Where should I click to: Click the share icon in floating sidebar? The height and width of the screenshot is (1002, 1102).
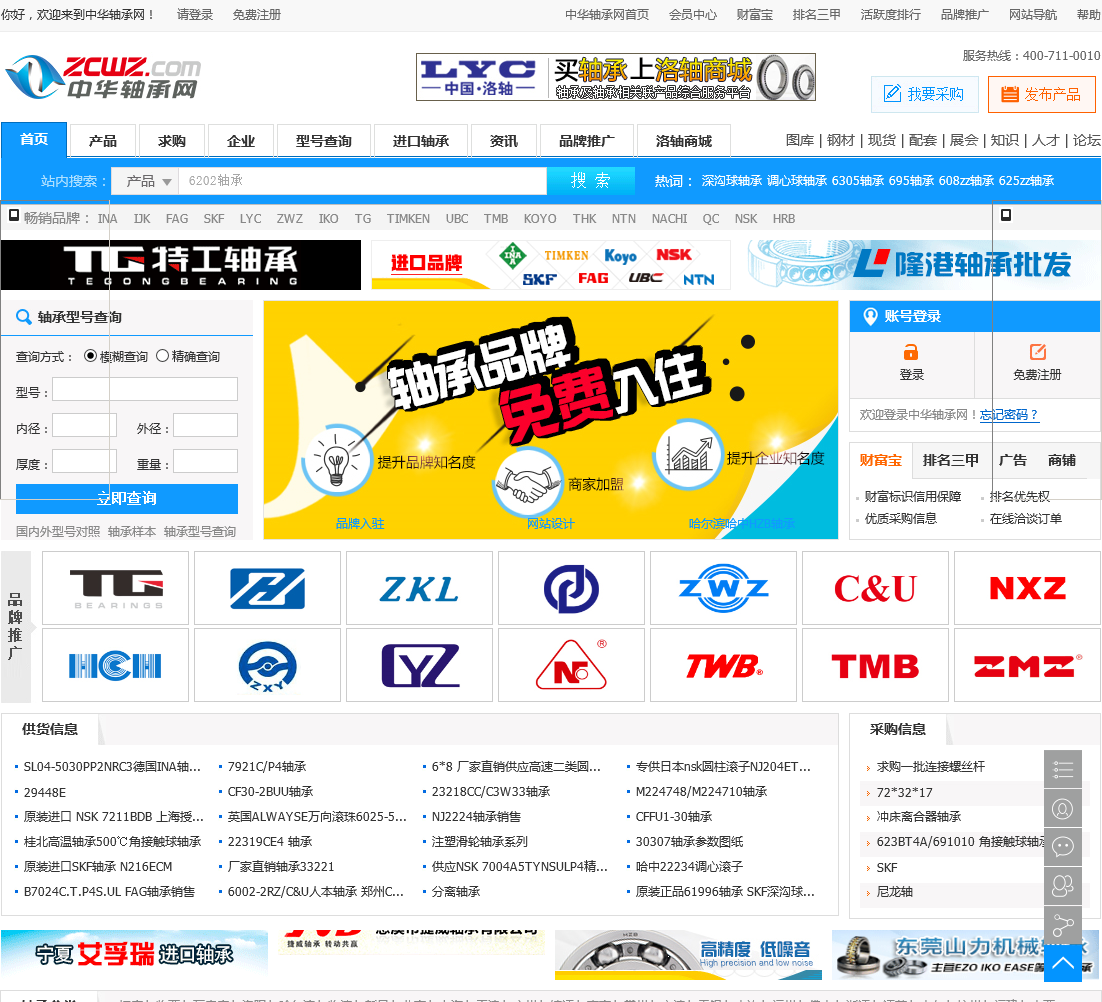(x=1062, y=926)
